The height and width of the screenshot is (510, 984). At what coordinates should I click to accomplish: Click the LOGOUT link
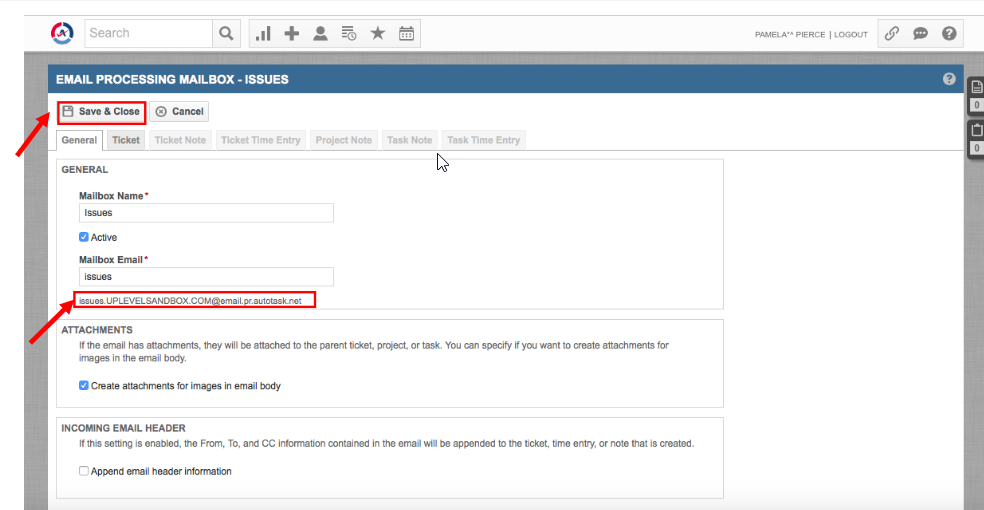click(851, 35)
